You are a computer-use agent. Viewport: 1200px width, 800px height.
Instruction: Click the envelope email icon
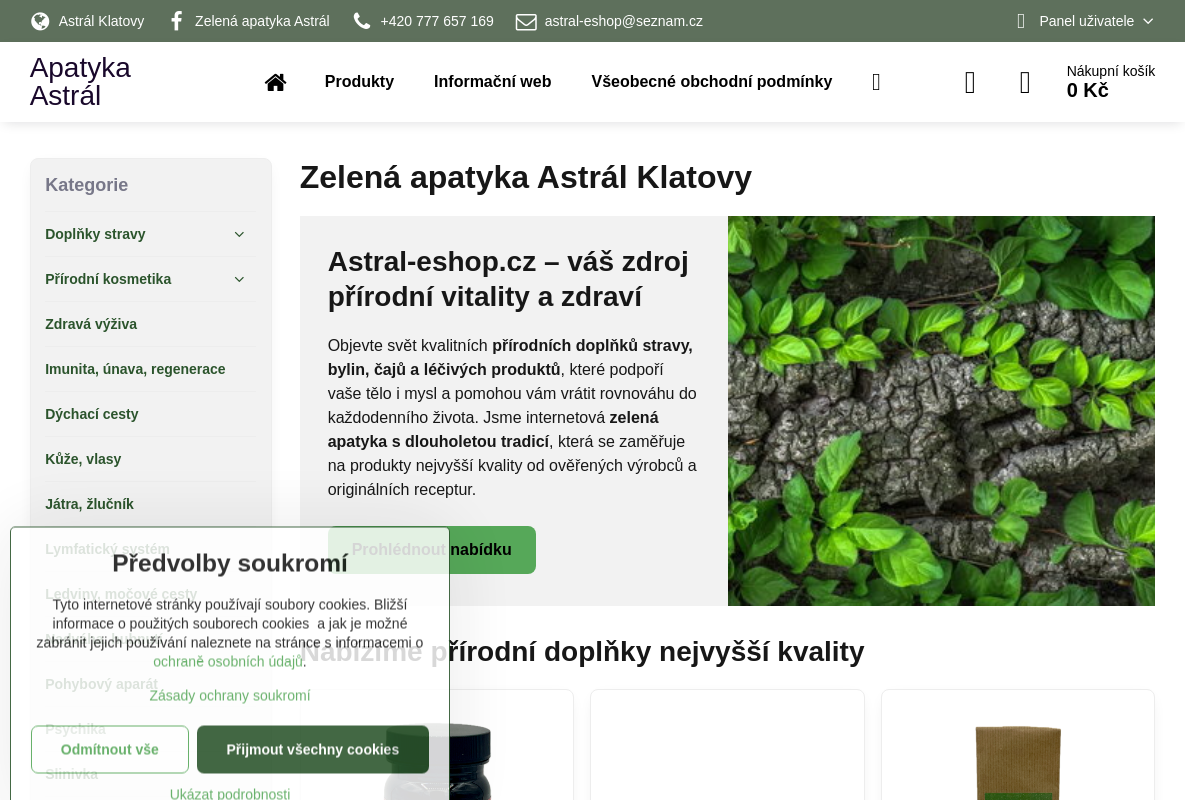point(526,21)
